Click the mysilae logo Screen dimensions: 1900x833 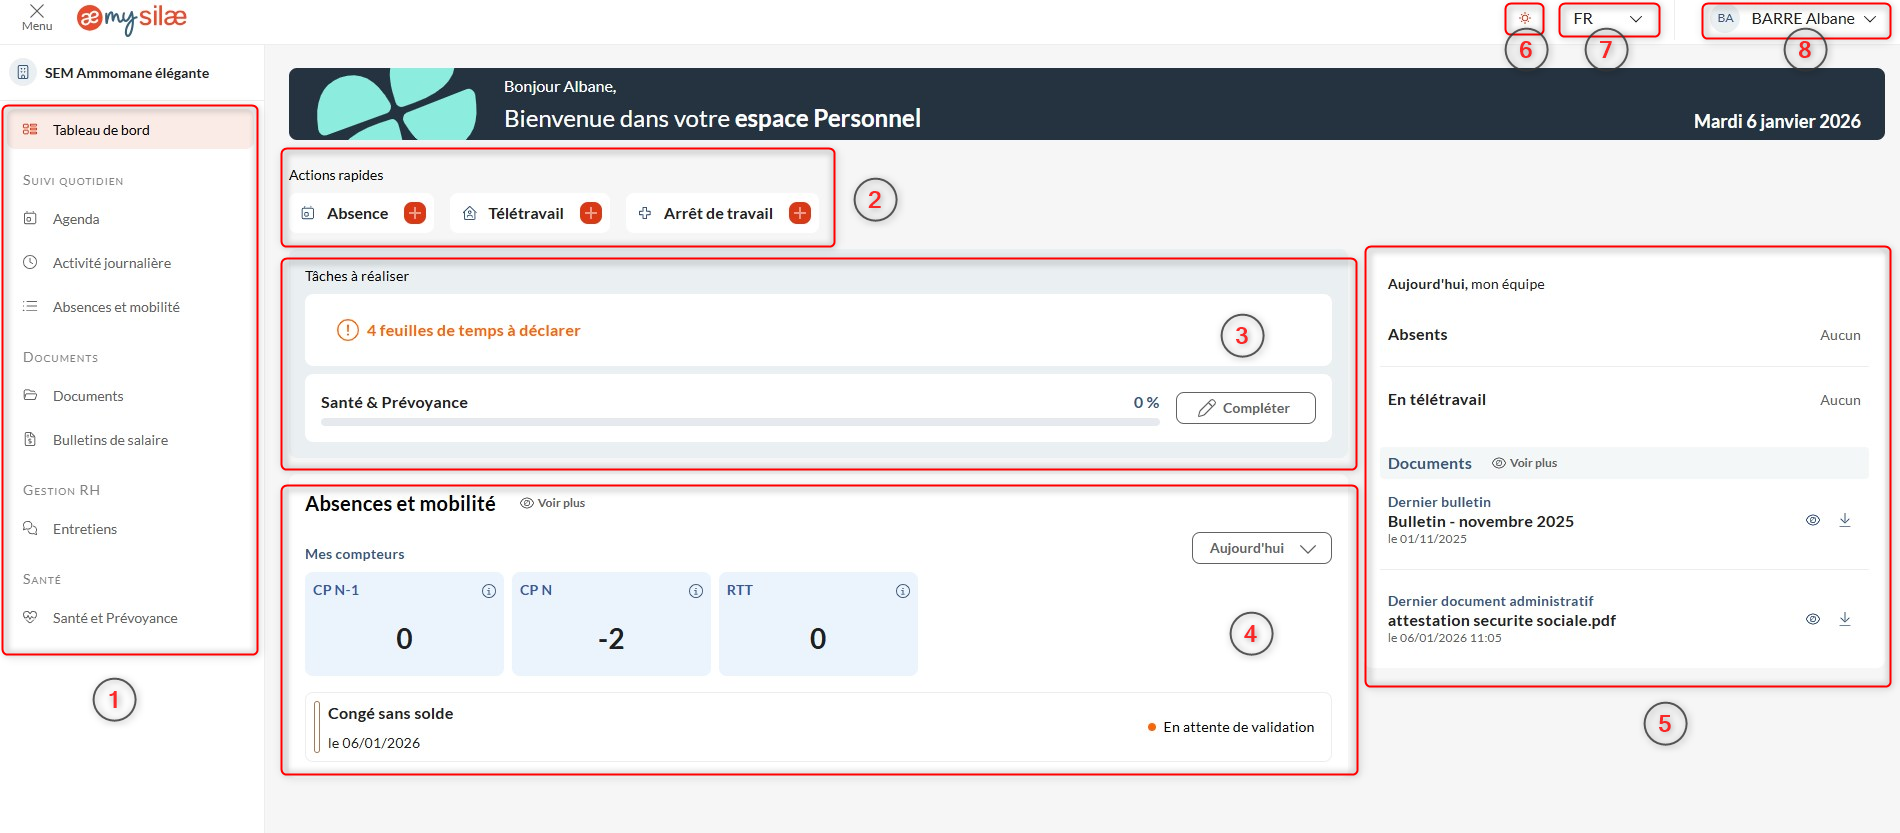pyautogui.click(x=132, y=18)
